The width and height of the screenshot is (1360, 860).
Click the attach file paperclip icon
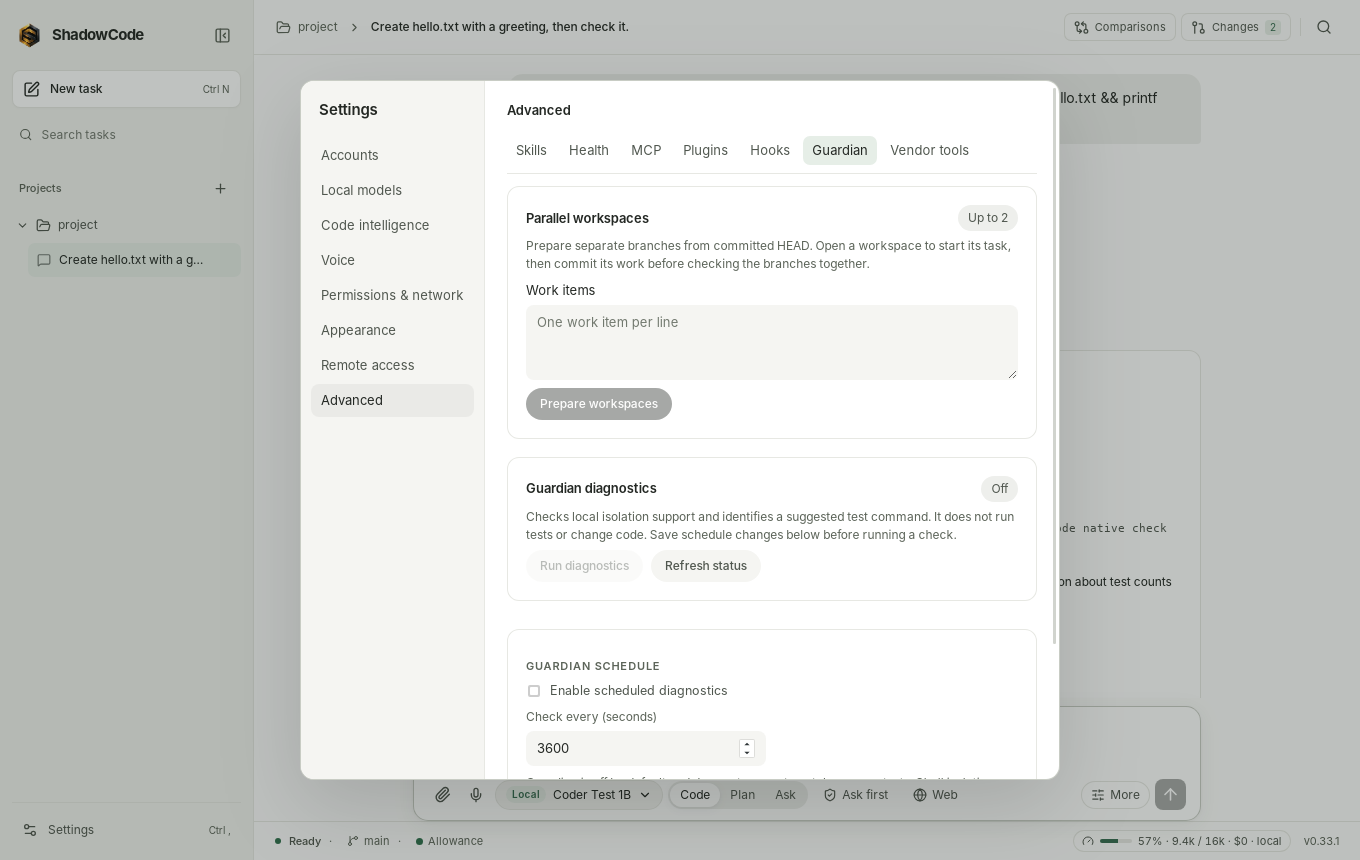pos(442,795)
